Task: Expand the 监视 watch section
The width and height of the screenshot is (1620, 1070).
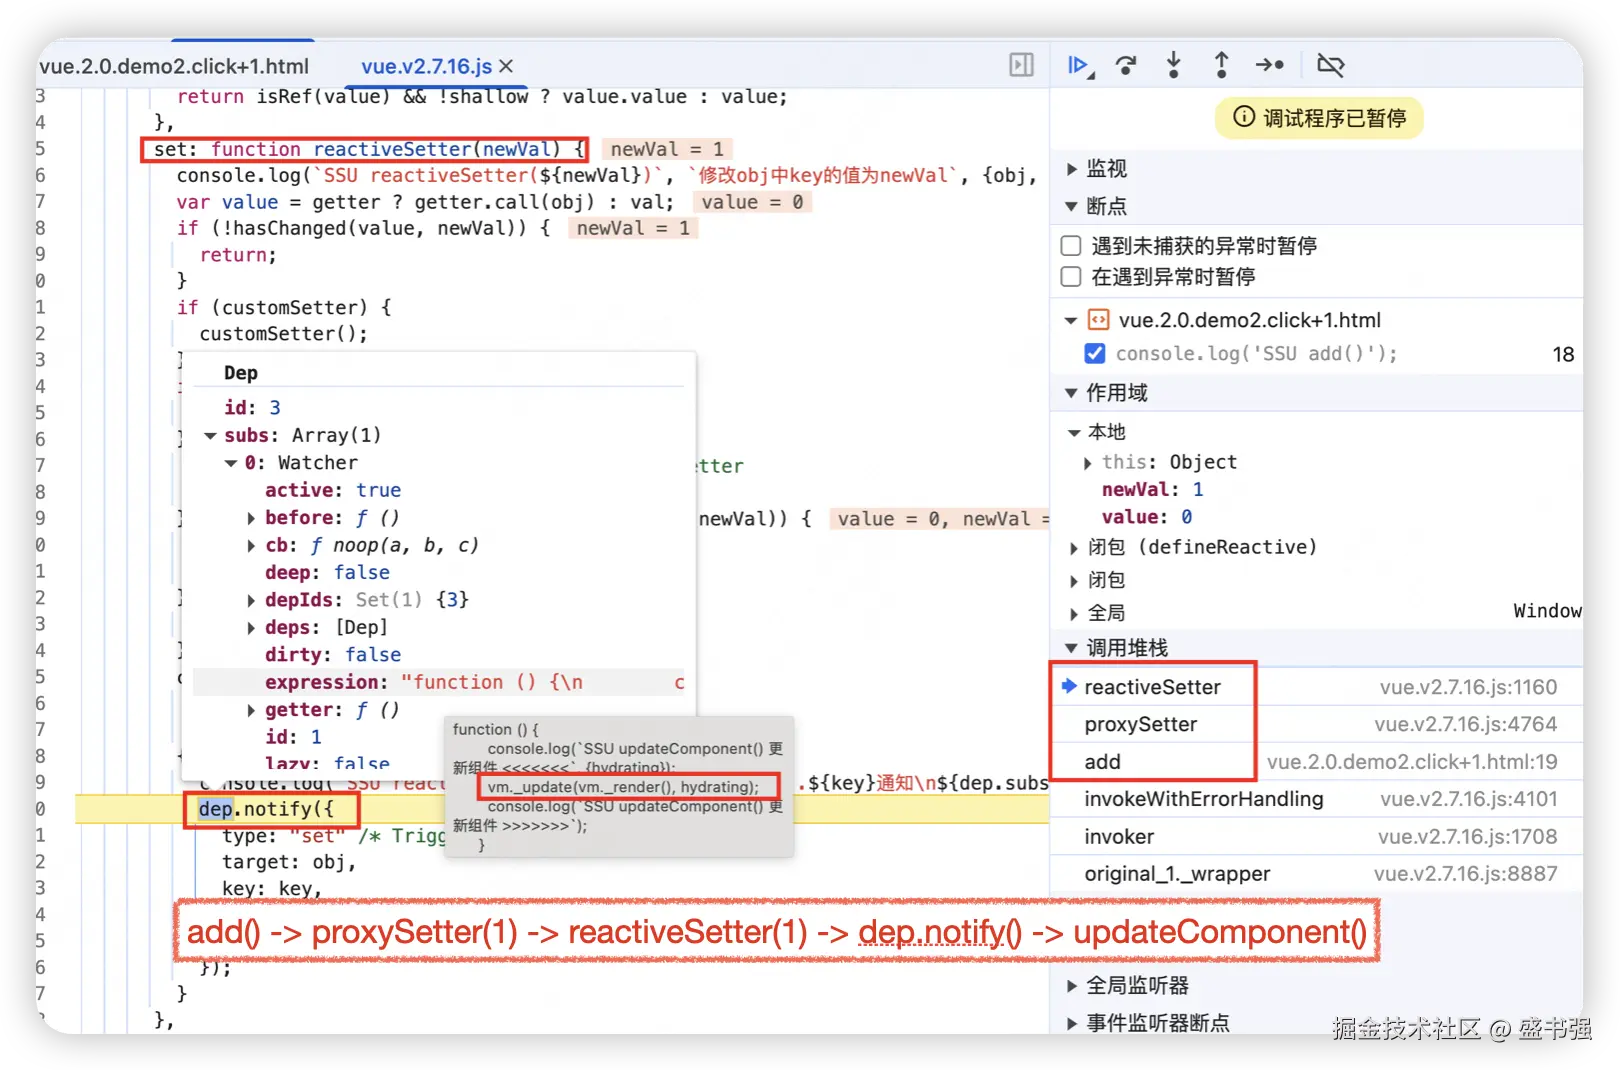Action: 1072,169
